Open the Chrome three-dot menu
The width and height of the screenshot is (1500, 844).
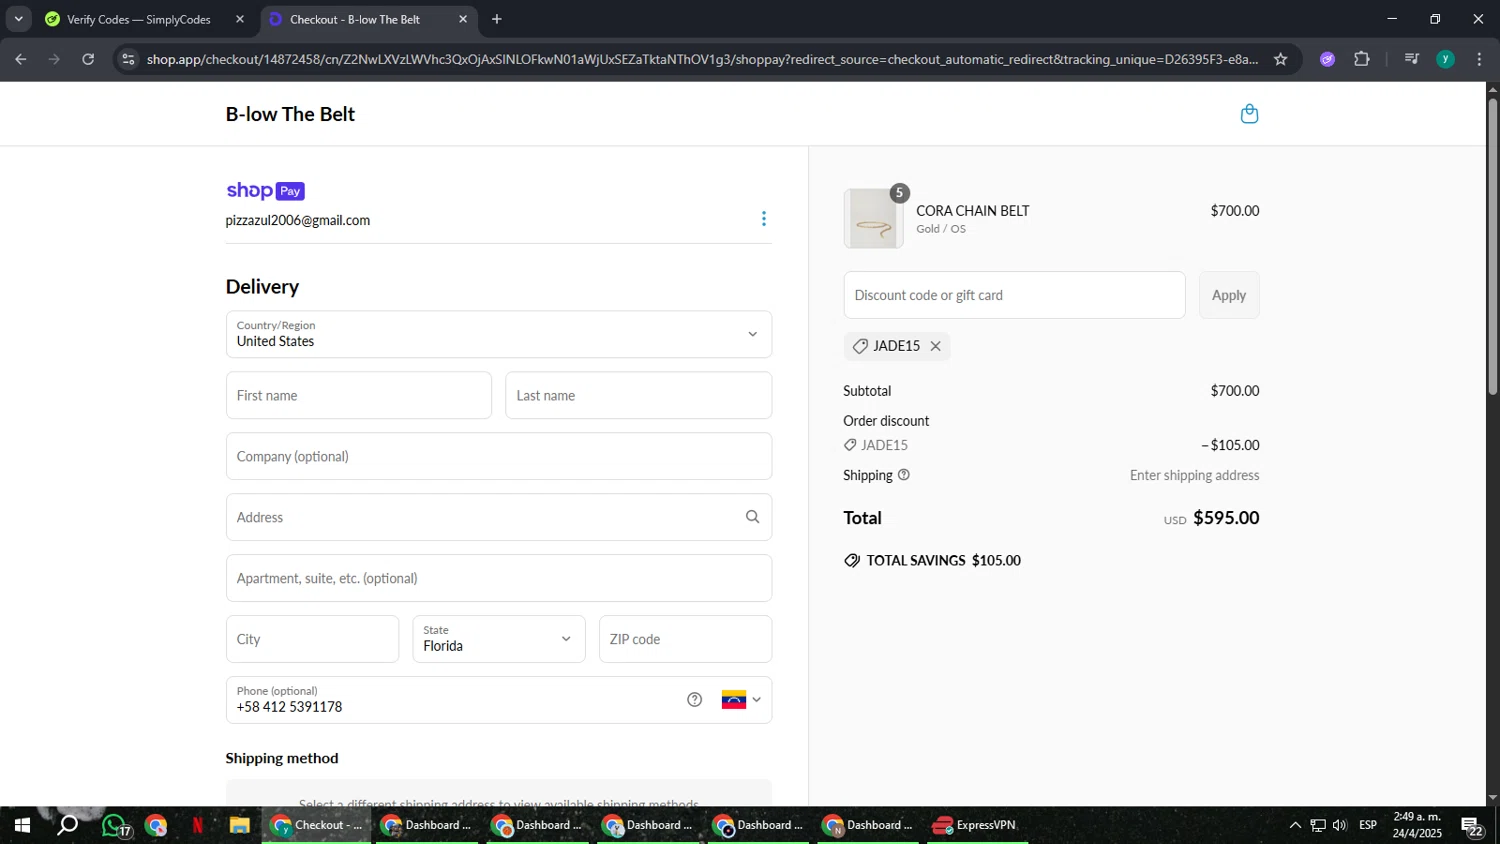coord(1479,59)
